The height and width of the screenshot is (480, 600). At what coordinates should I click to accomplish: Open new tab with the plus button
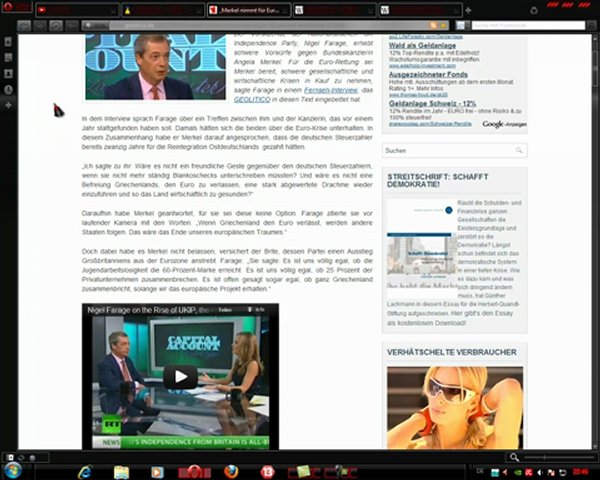coord(469,10)
